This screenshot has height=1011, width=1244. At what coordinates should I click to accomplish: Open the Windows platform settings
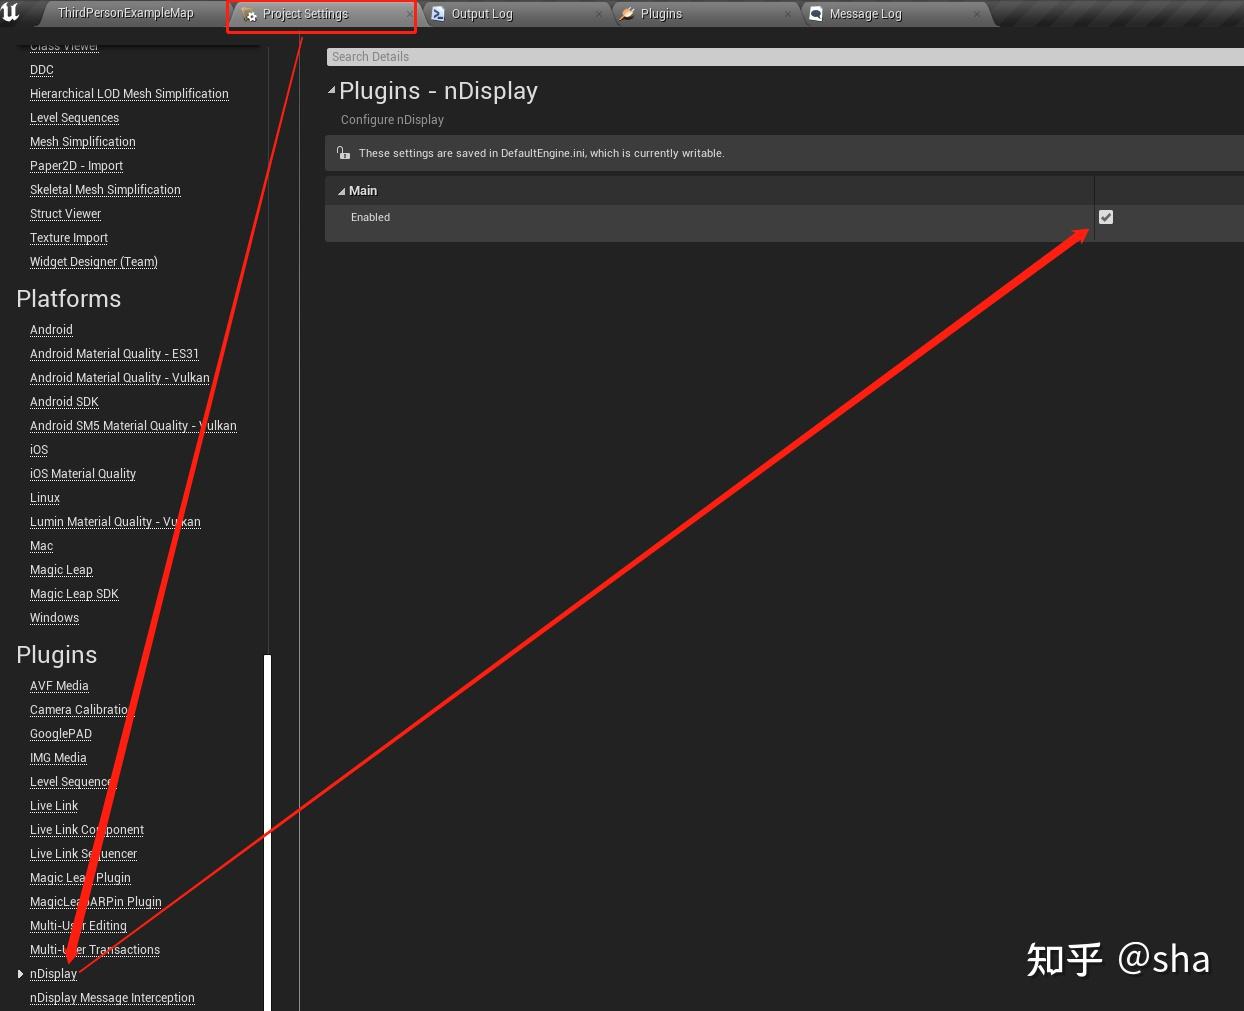[54, 618]
